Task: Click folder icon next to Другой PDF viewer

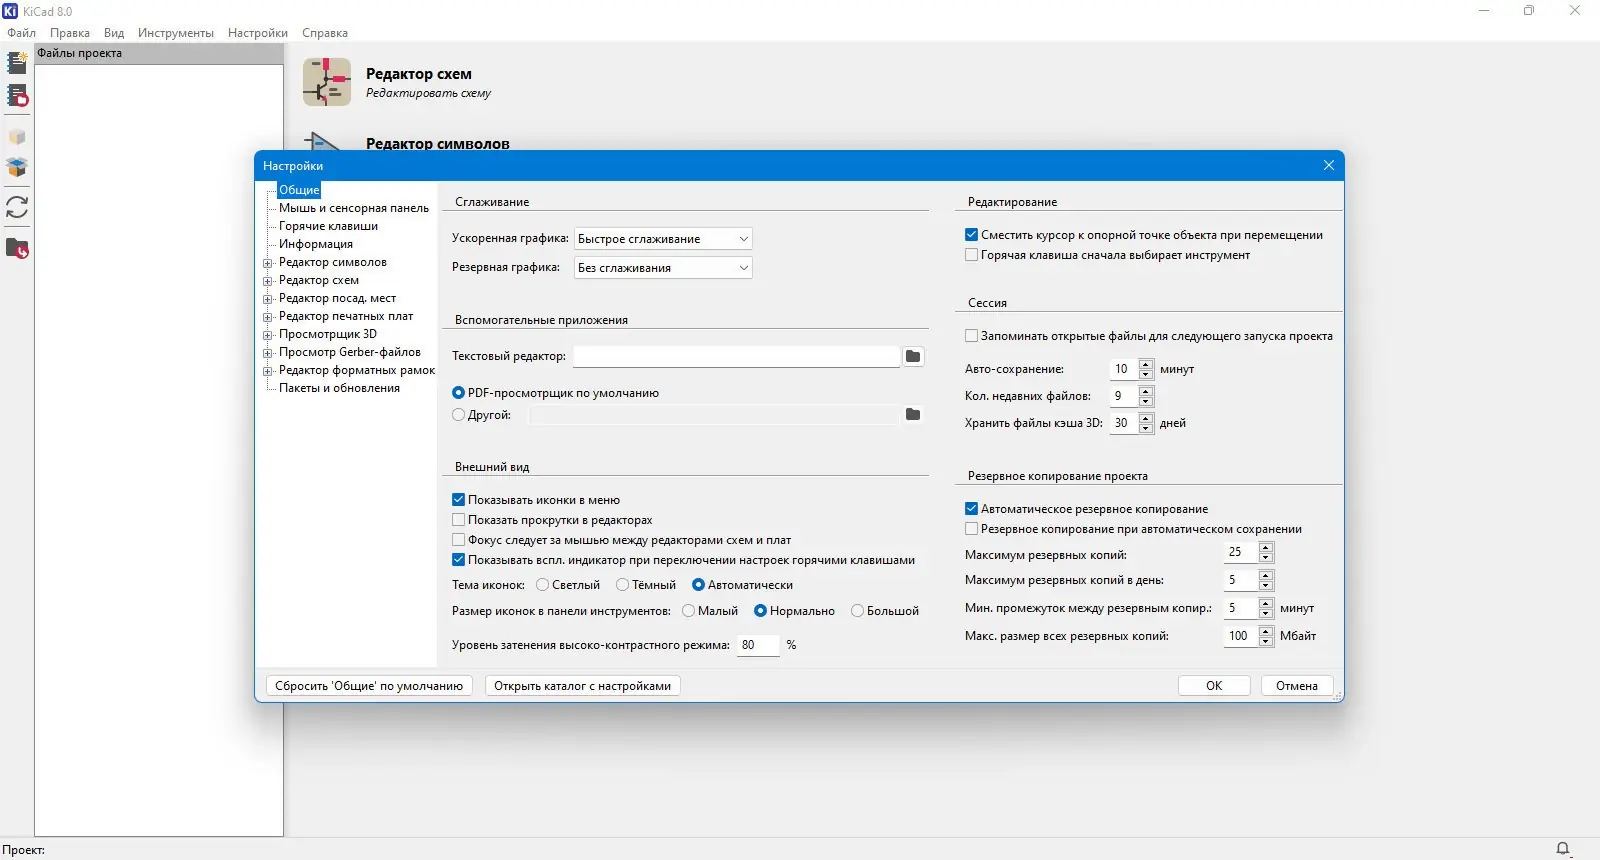Action: [x=913, y=414]
